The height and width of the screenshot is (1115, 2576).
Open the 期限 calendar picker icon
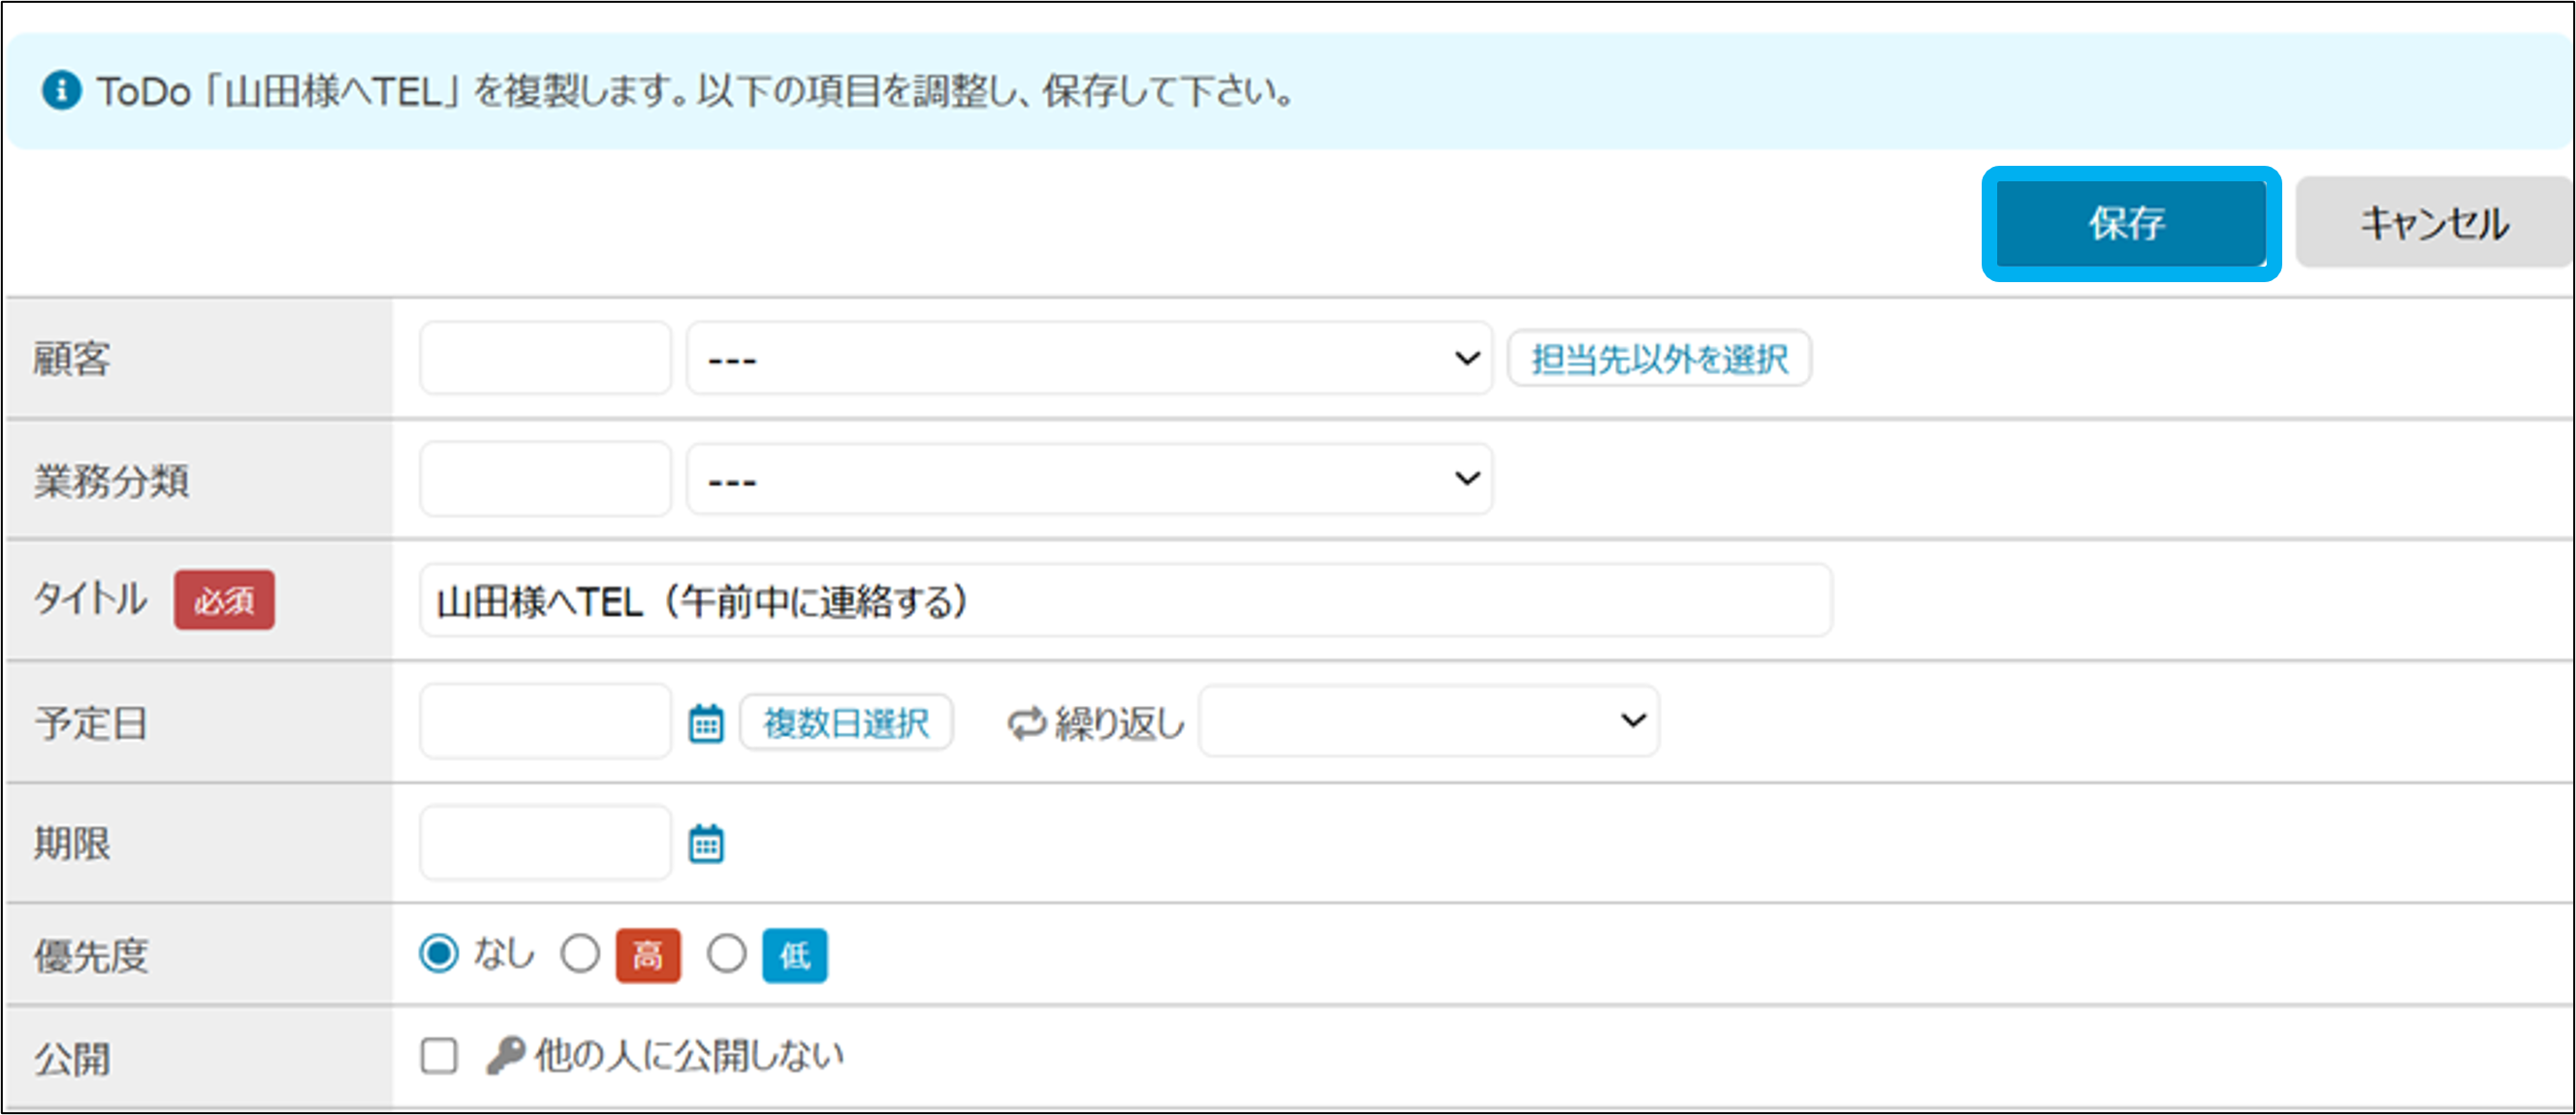tap(706, 844)
